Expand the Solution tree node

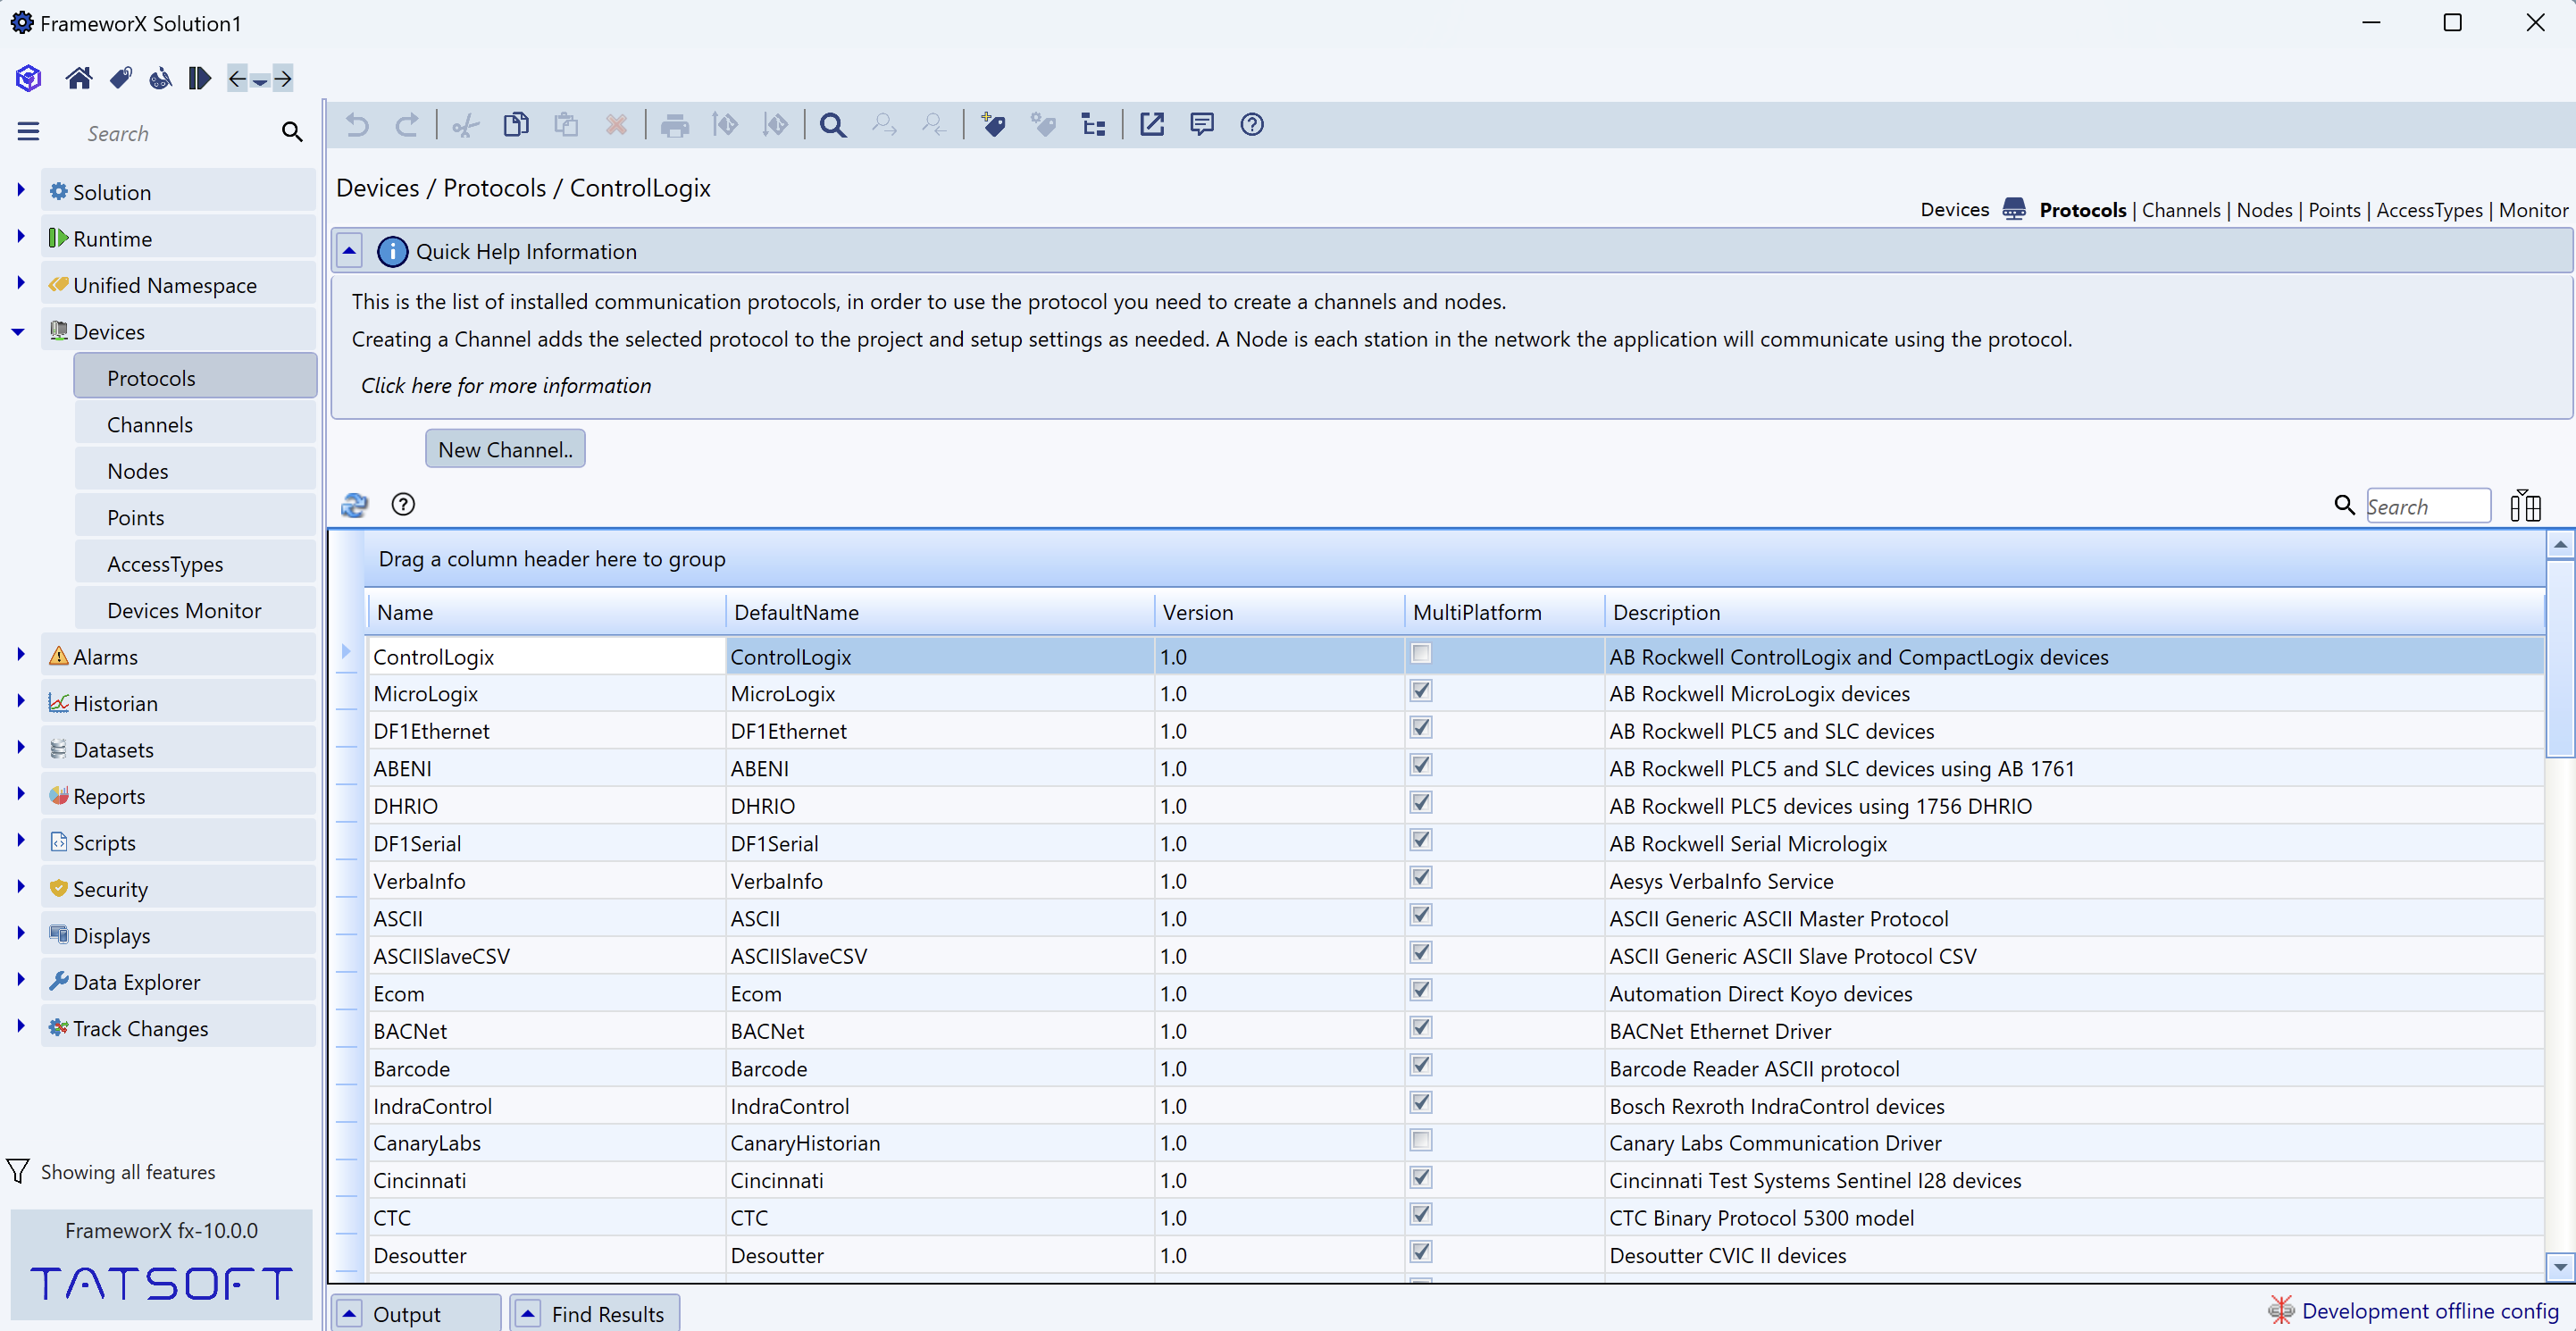pos(20,190)
